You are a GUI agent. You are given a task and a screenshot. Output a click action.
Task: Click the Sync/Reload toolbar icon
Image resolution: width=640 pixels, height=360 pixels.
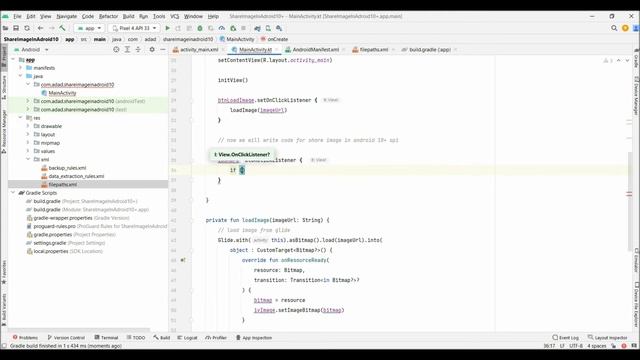point(27,28)
